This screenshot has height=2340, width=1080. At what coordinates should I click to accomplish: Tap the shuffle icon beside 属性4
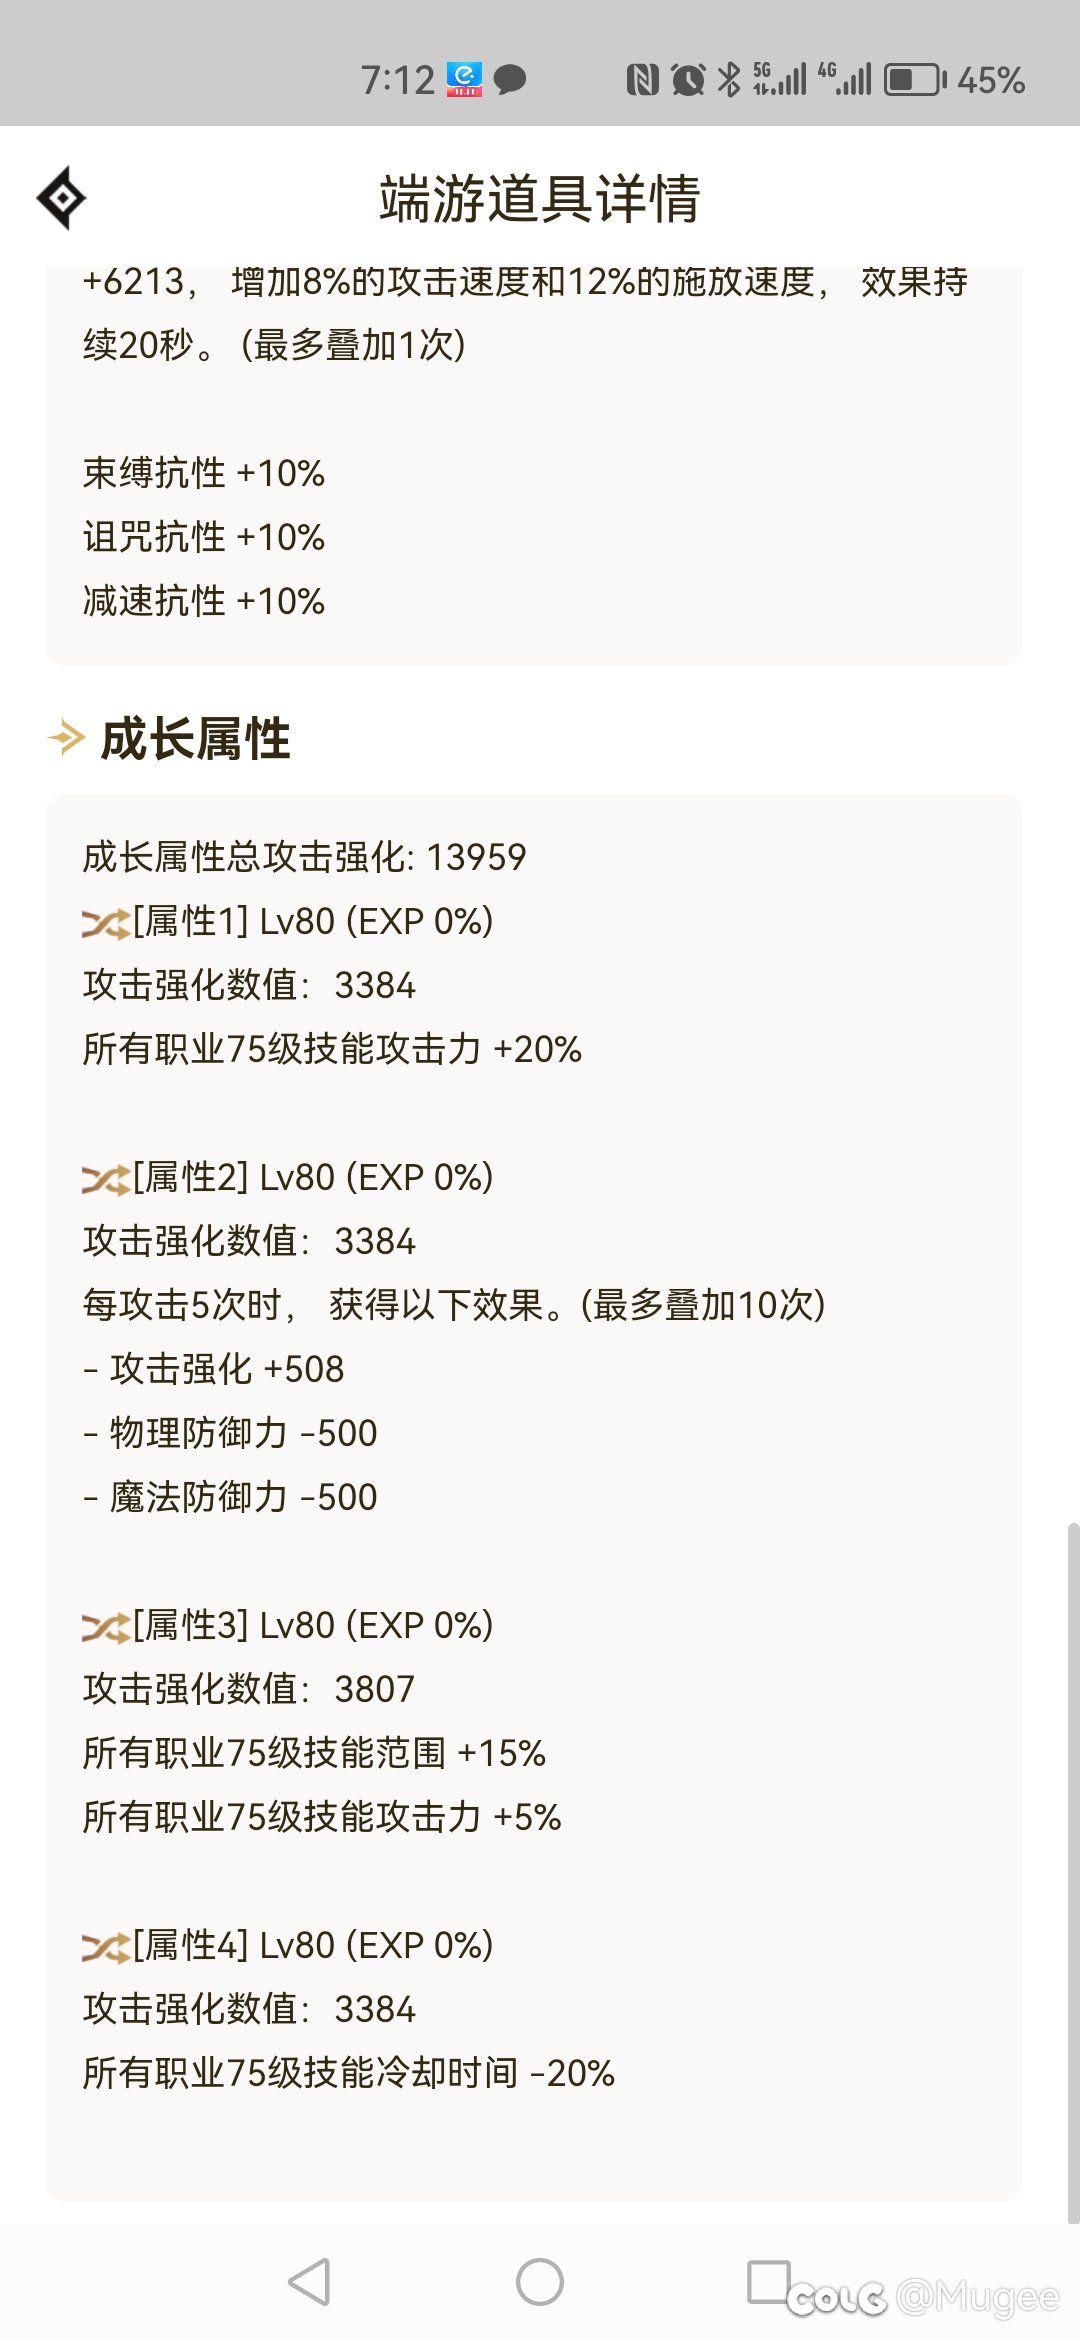pyautogui.click(x=106, y=1947)
